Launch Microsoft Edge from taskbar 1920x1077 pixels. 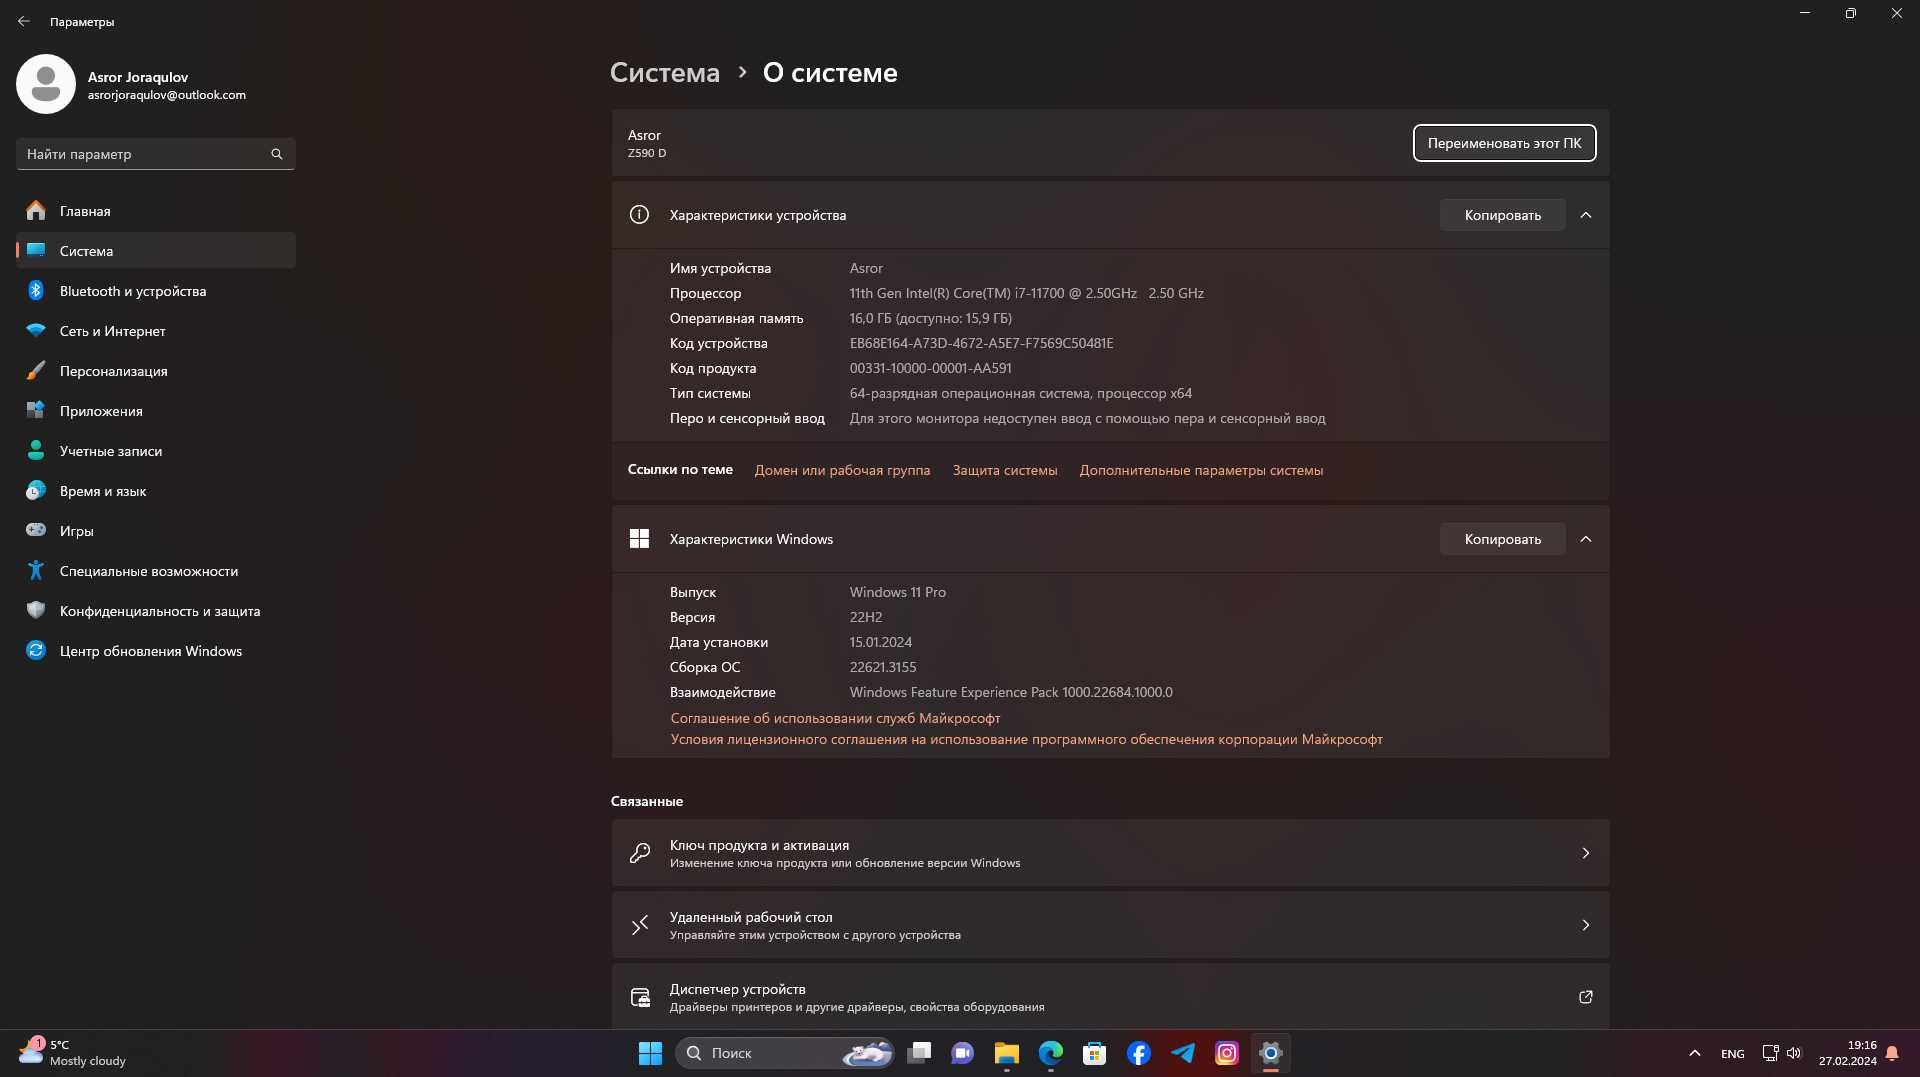(x=1051, y=1053)
